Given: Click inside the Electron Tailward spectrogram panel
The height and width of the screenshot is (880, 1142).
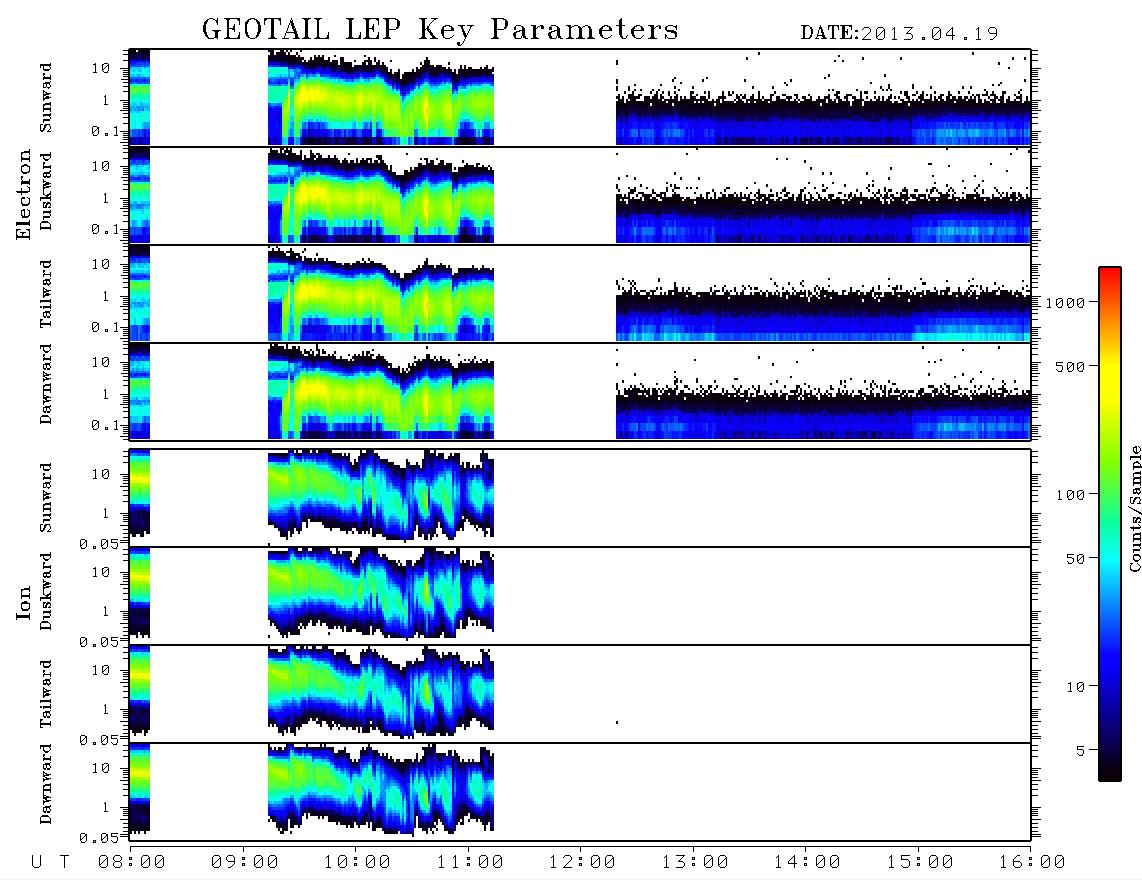Looking at the screenshot, I should (x=580, y=294).
